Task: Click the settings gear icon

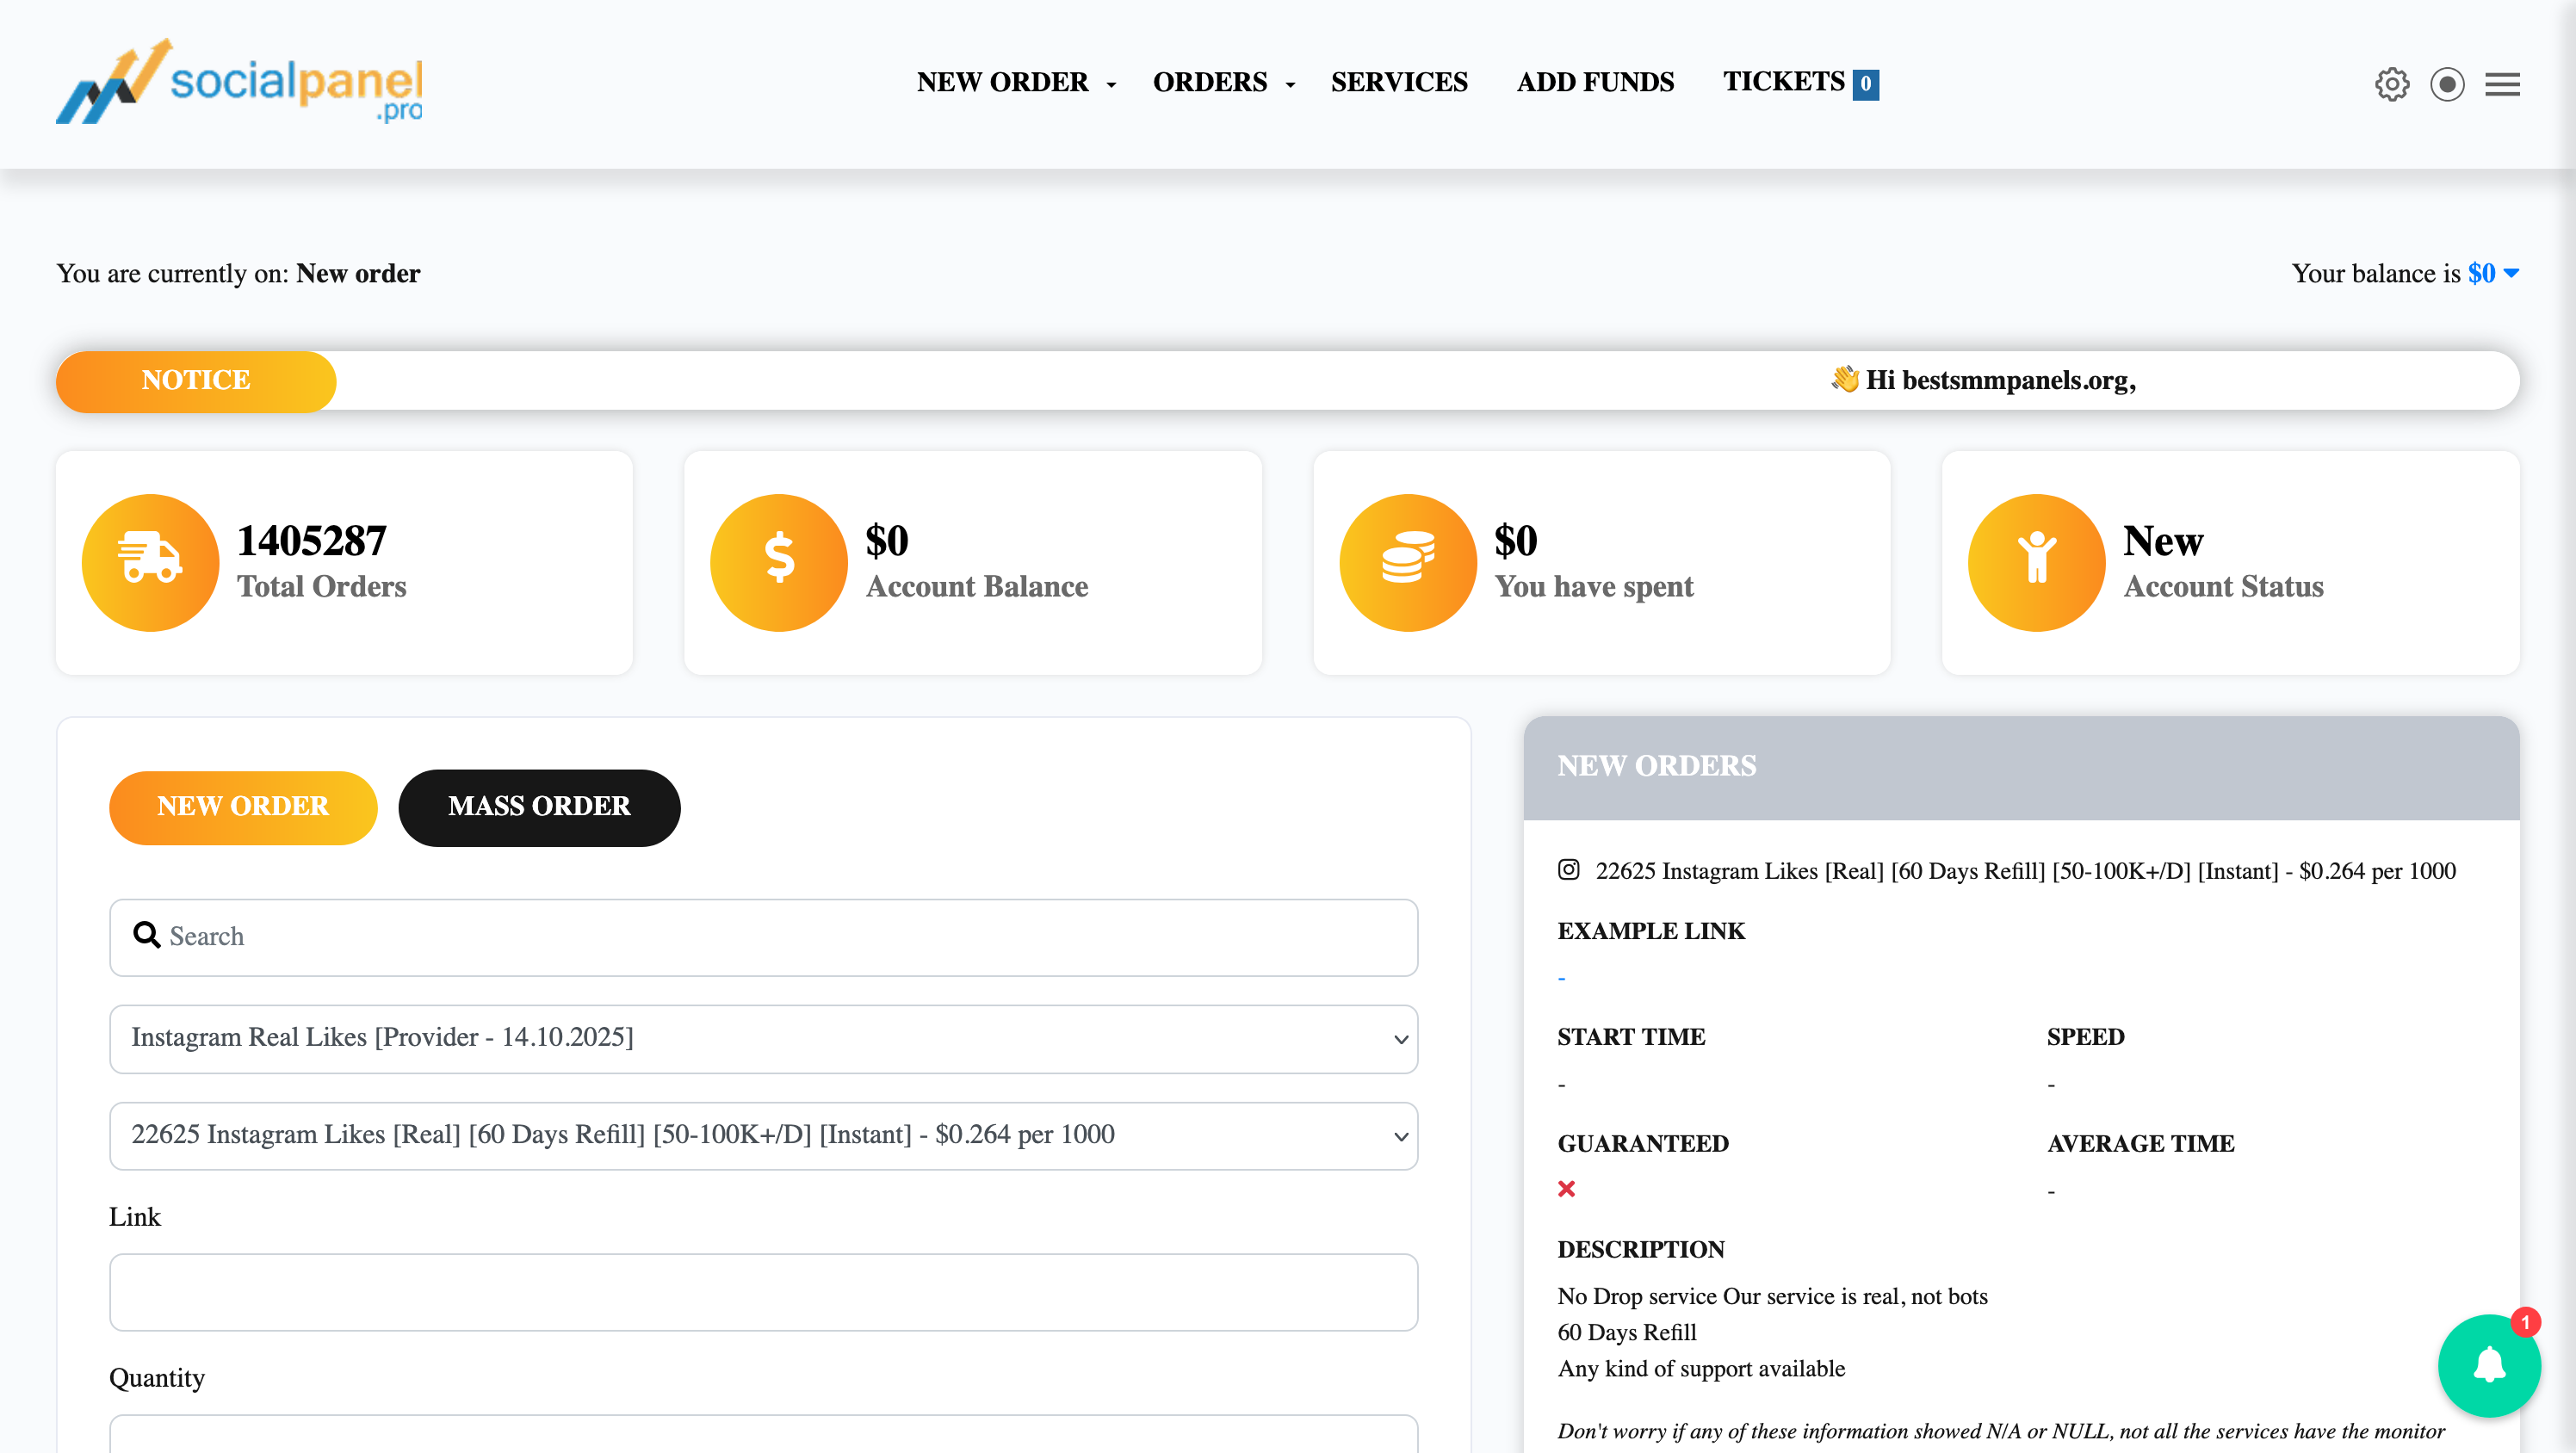Action: (2391, 84)
